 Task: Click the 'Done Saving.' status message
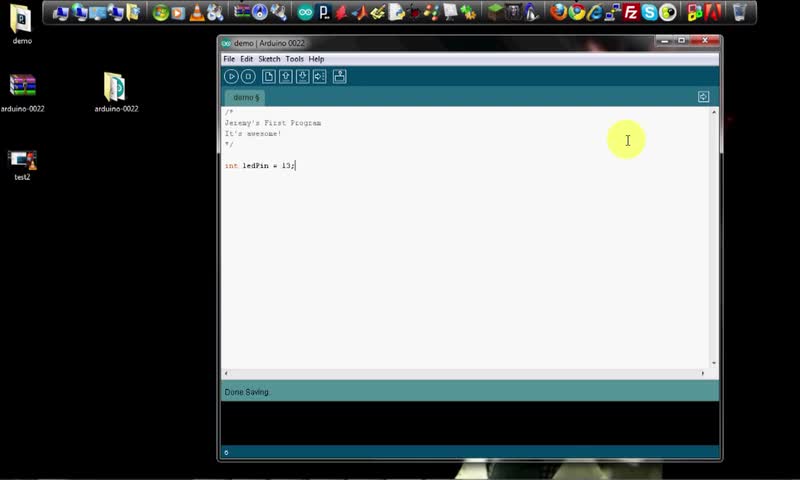(x=247, y=392)
